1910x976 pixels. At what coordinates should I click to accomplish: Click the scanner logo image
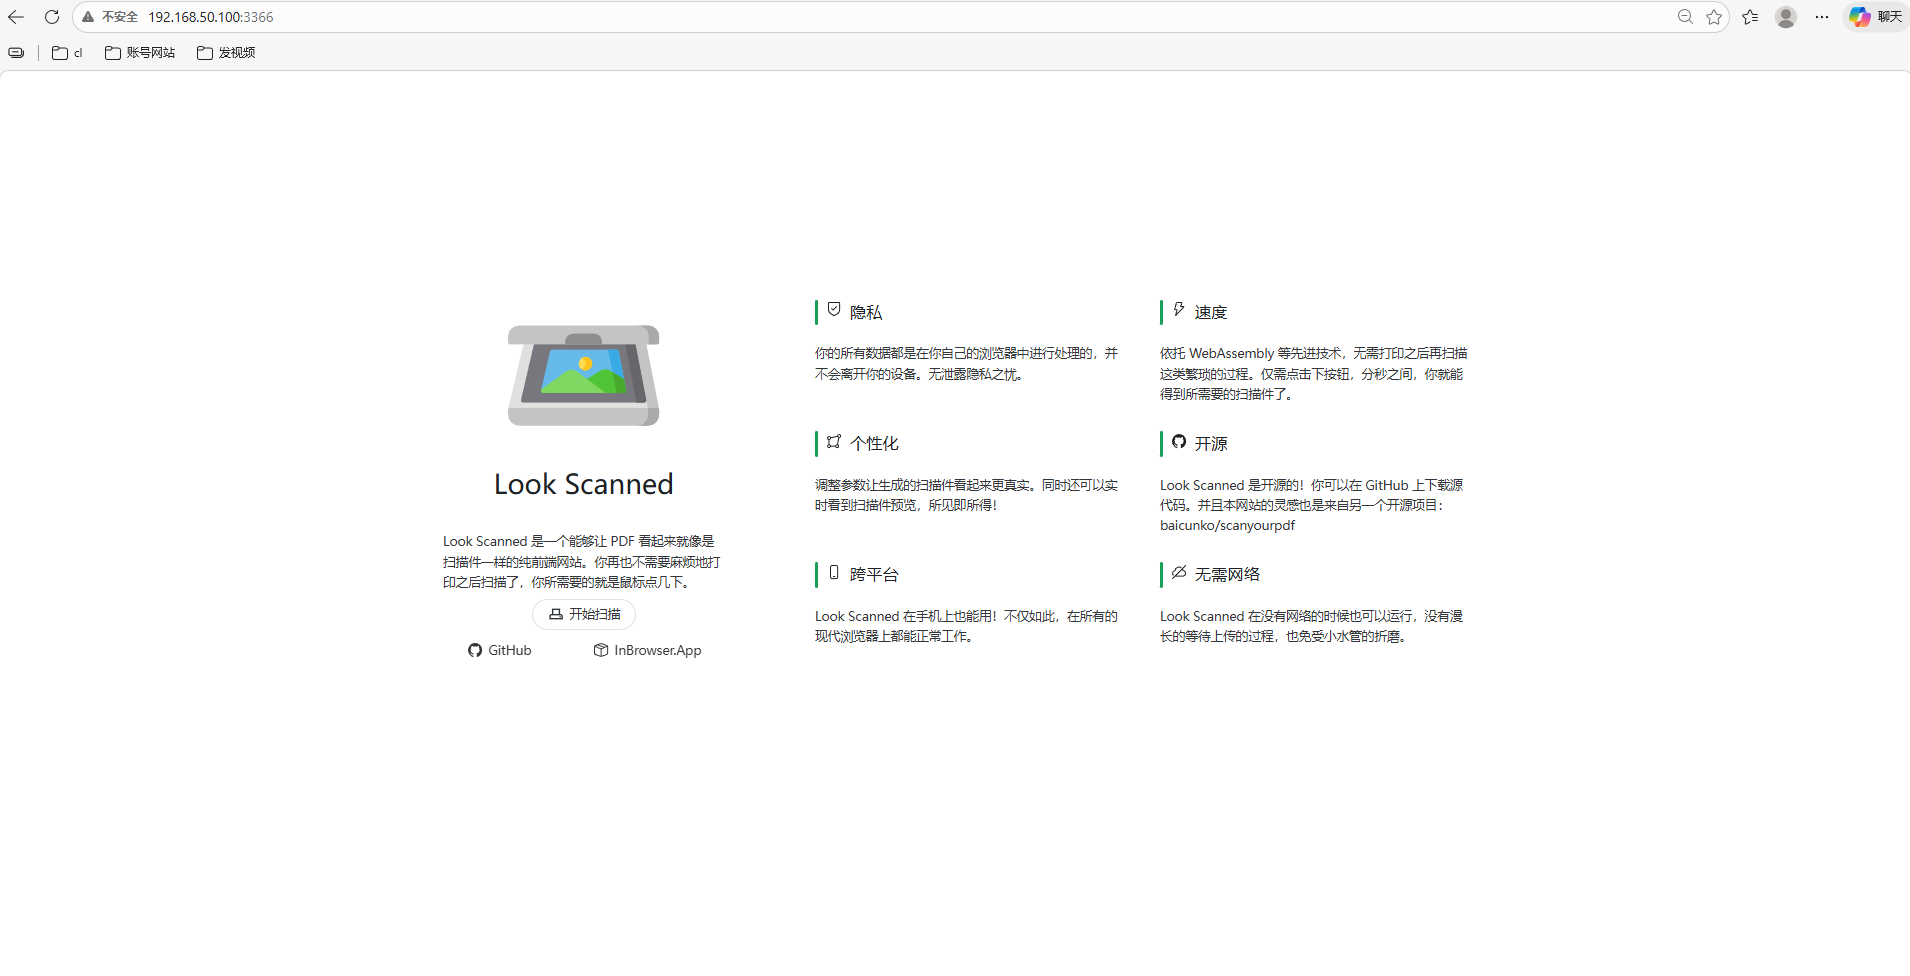(583, 375)
